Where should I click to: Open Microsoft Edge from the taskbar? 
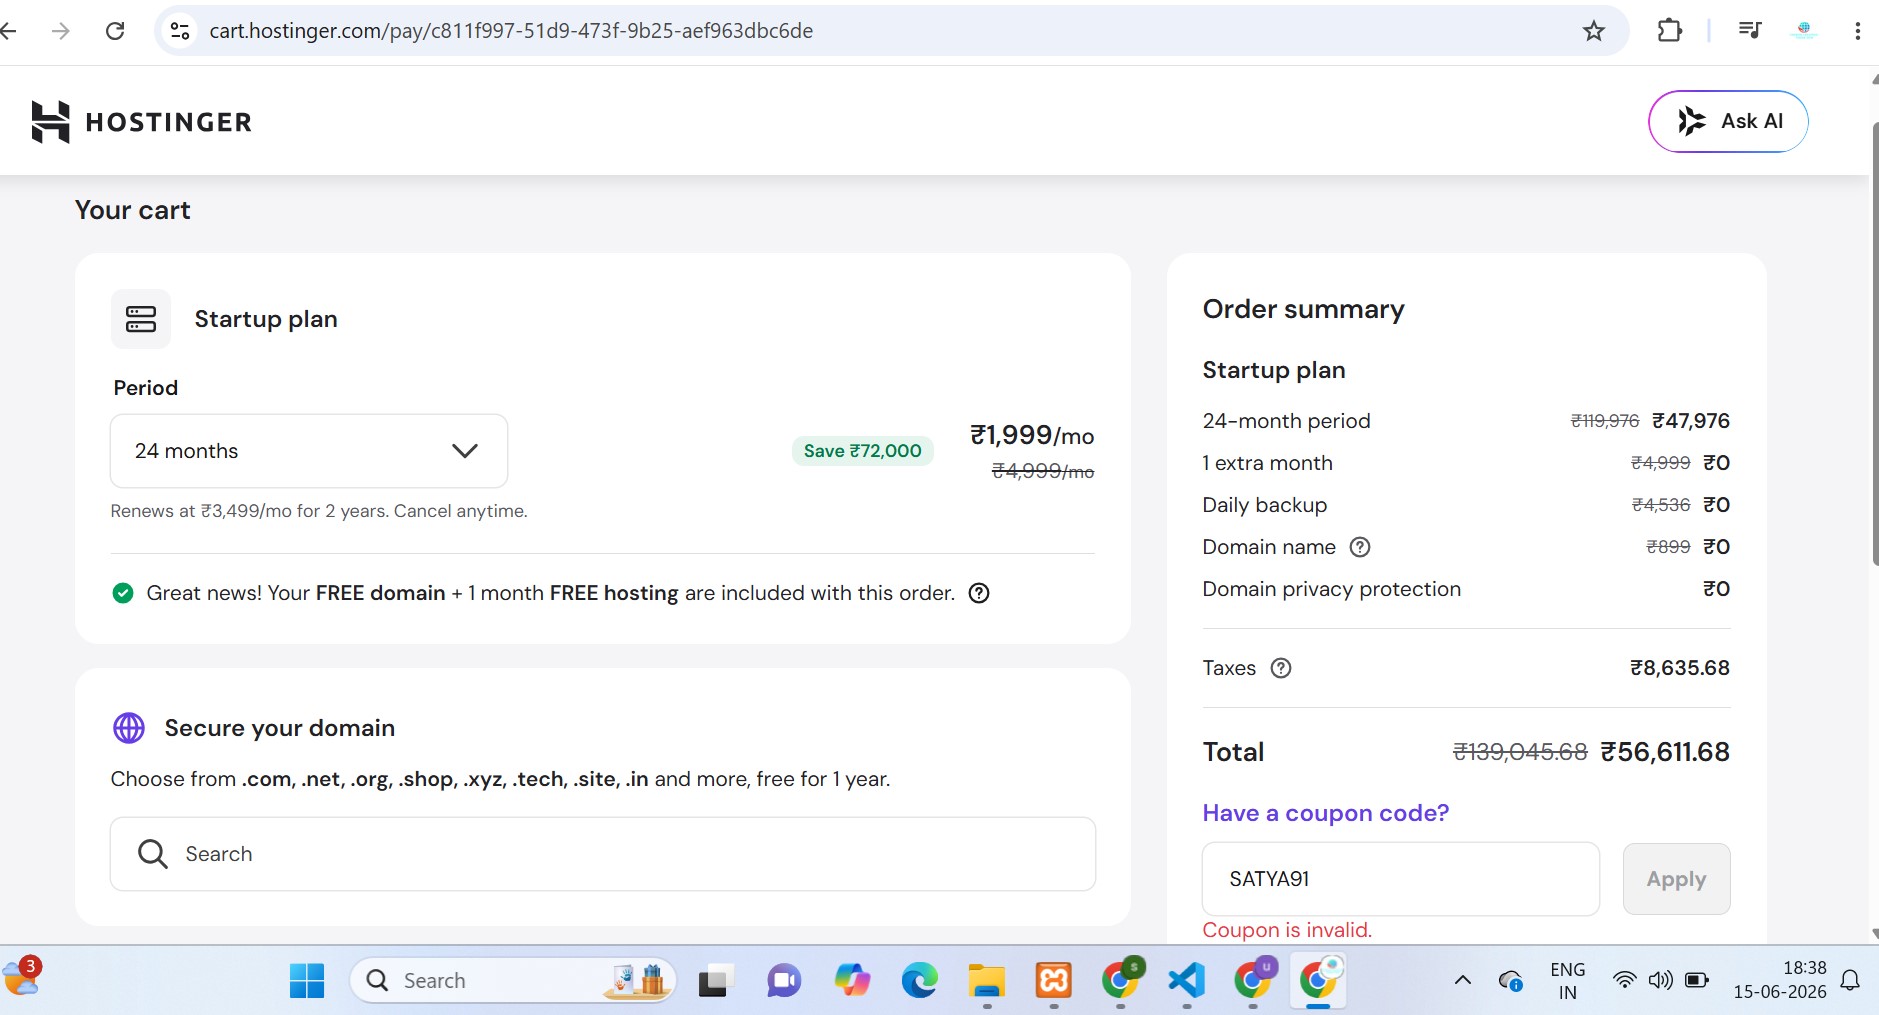(x=919, y=981)
